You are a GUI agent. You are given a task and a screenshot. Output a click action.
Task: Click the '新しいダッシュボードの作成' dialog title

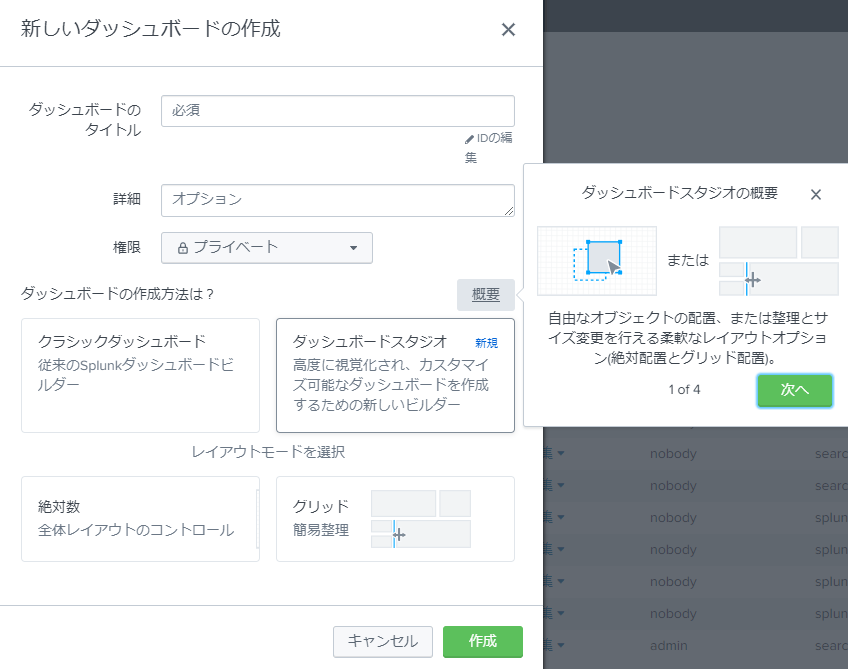pos(150,29)
